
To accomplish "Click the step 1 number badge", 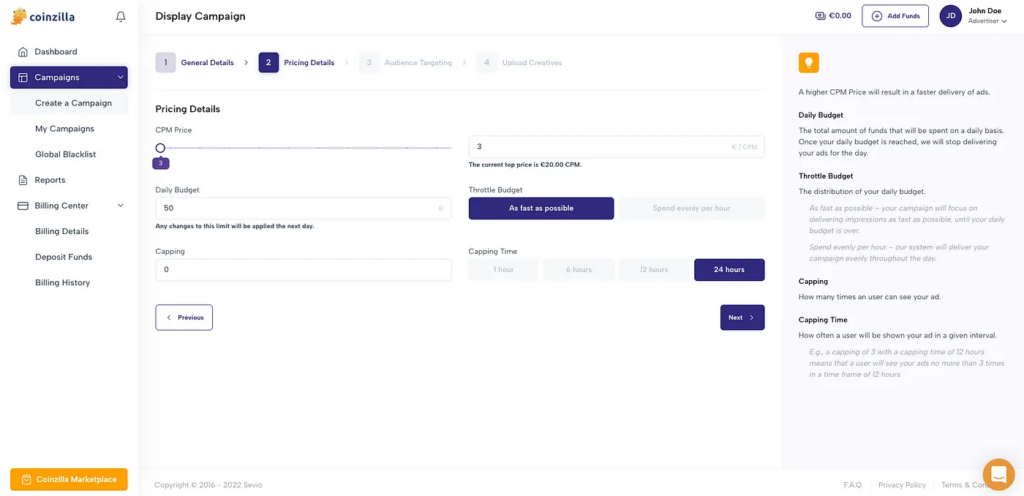I will (166, 63).
